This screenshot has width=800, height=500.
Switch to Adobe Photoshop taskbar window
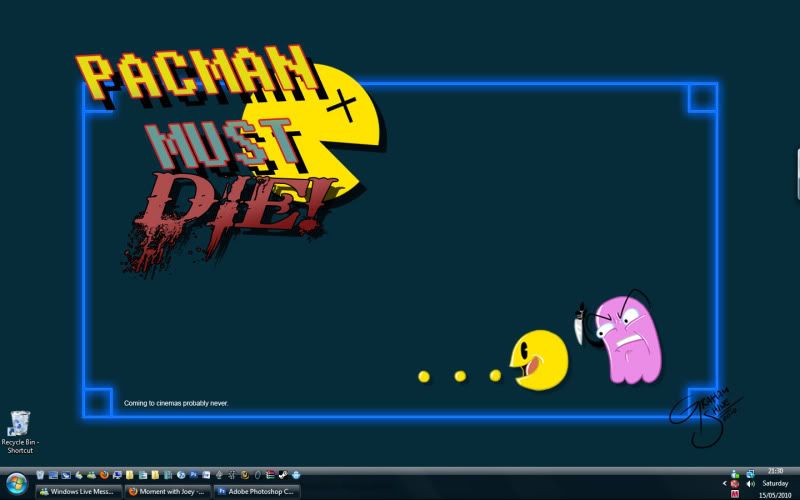tap(257, 492)
